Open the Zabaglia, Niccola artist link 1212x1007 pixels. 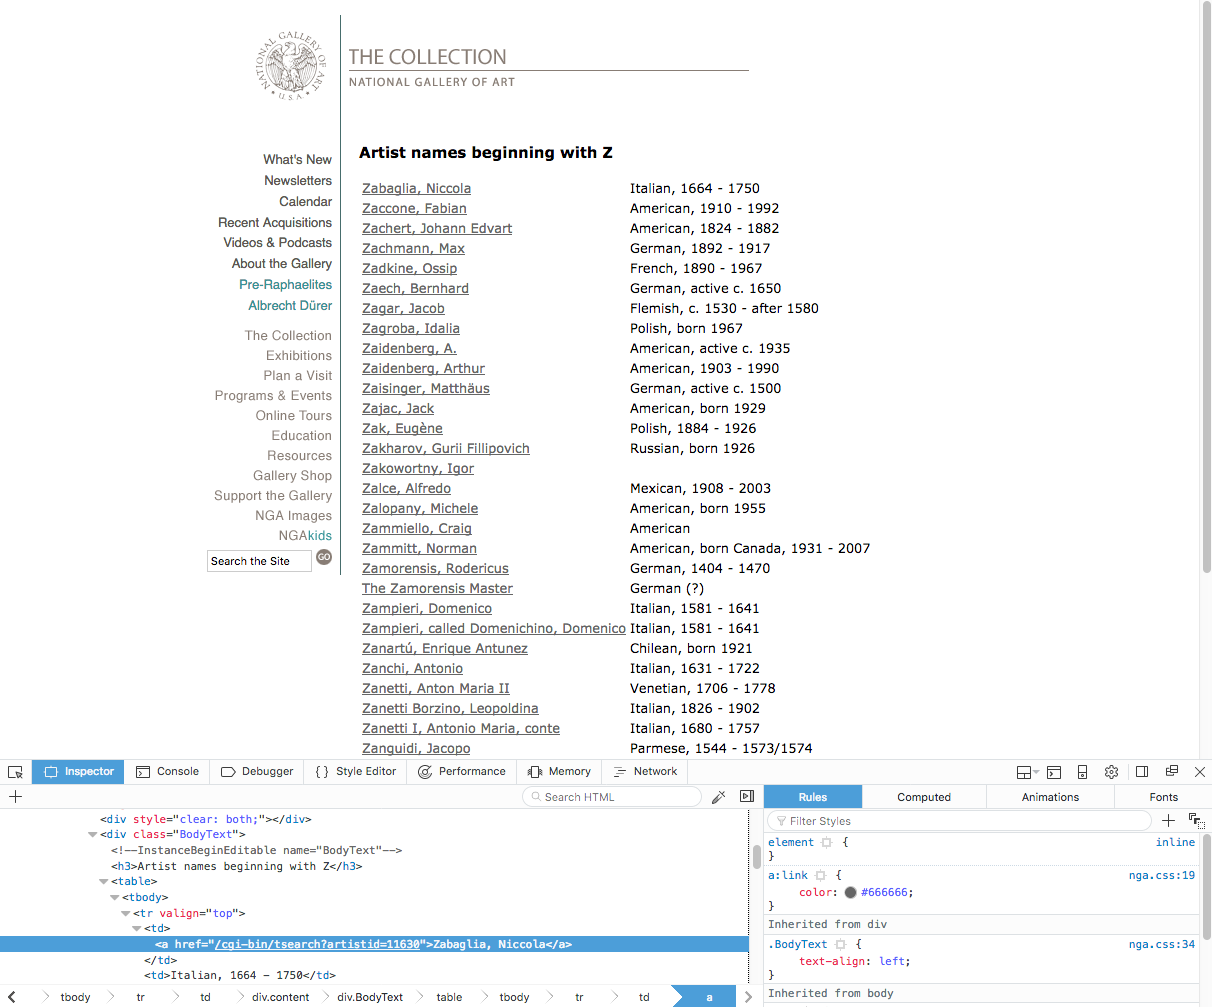pos(416,188)
